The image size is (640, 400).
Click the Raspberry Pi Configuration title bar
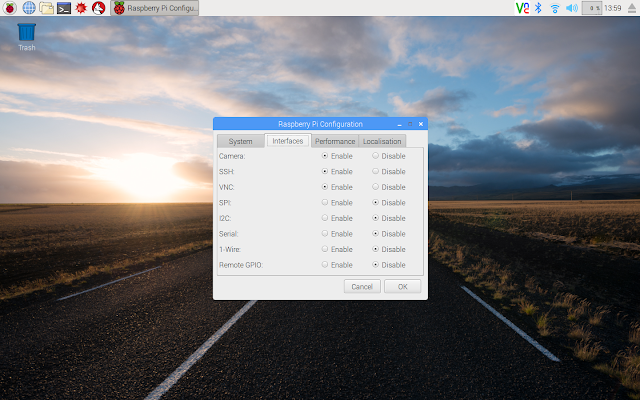tap(320, 124)
